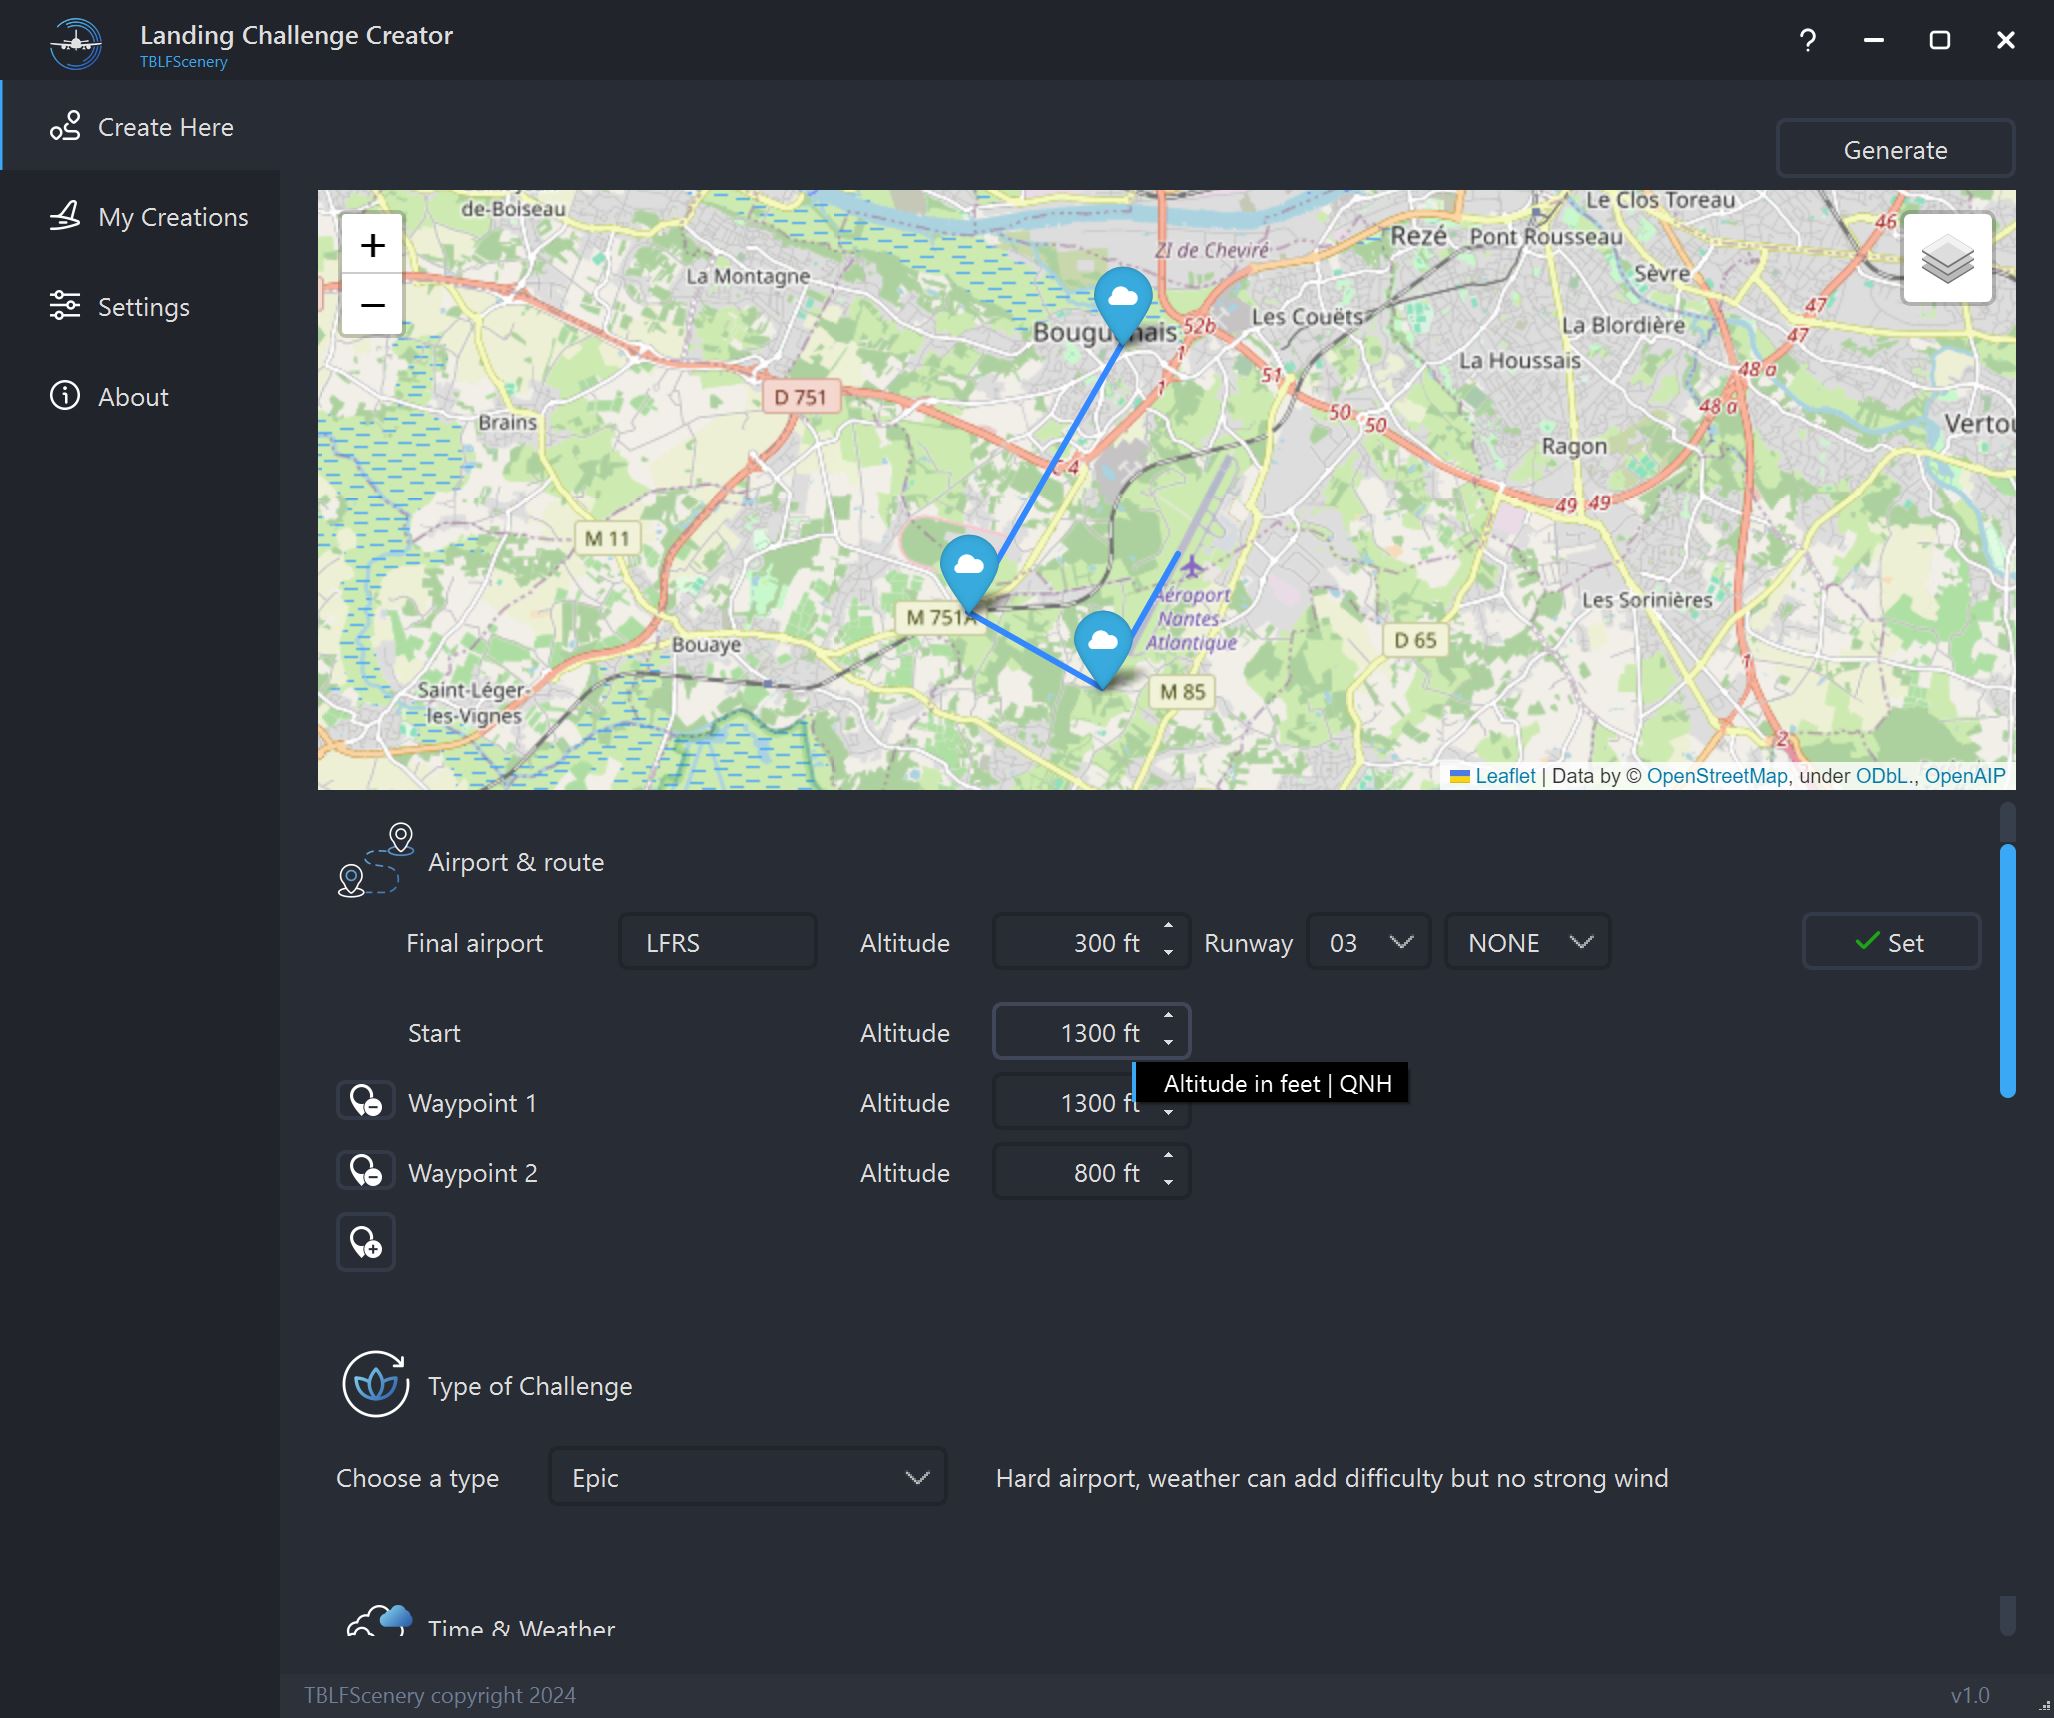Open the Epic challenge type dropdown
The height and width of the screenshot is (1718, 2054).
click(747, 1477)
